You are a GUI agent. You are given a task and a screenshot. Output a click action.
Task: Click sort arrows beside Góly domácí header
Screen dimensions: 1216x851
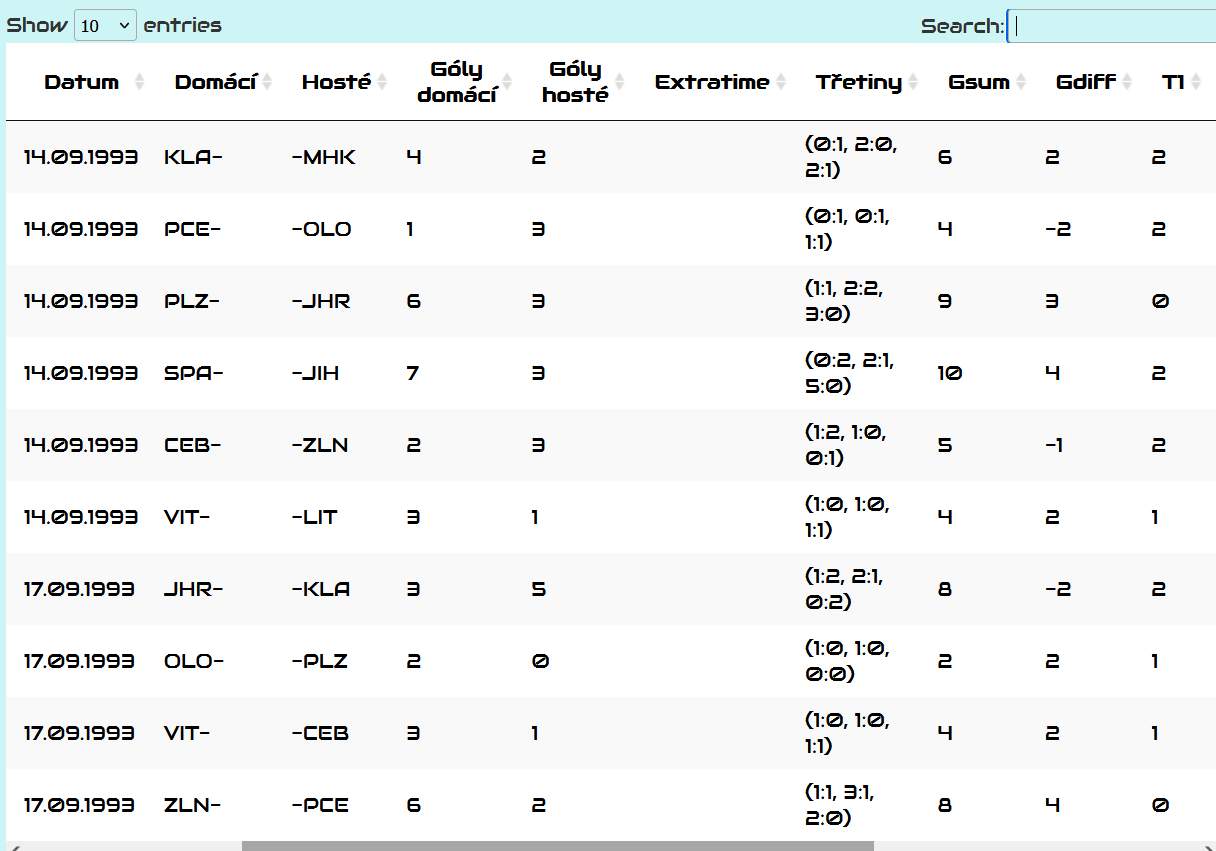tap(507, 83)
